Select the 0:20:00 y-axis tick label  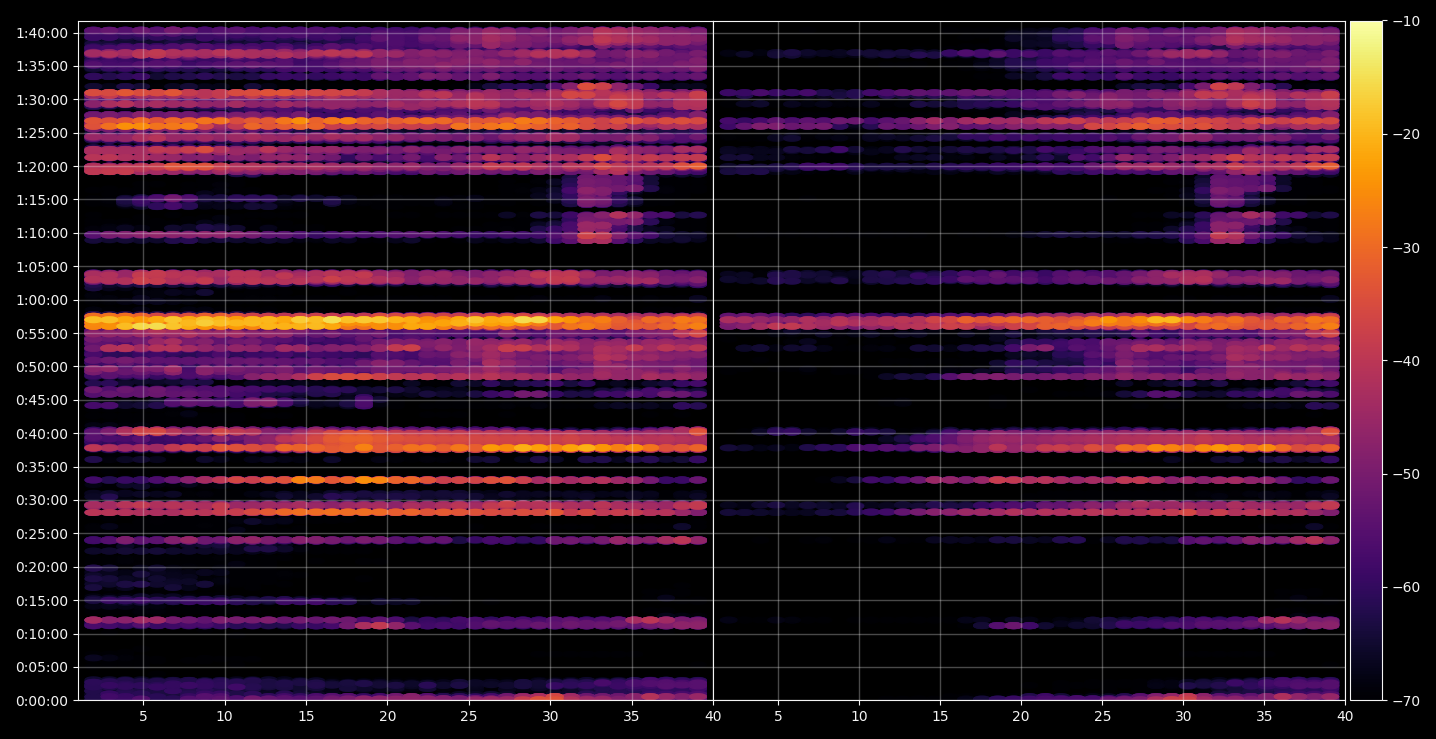(42, 567)
